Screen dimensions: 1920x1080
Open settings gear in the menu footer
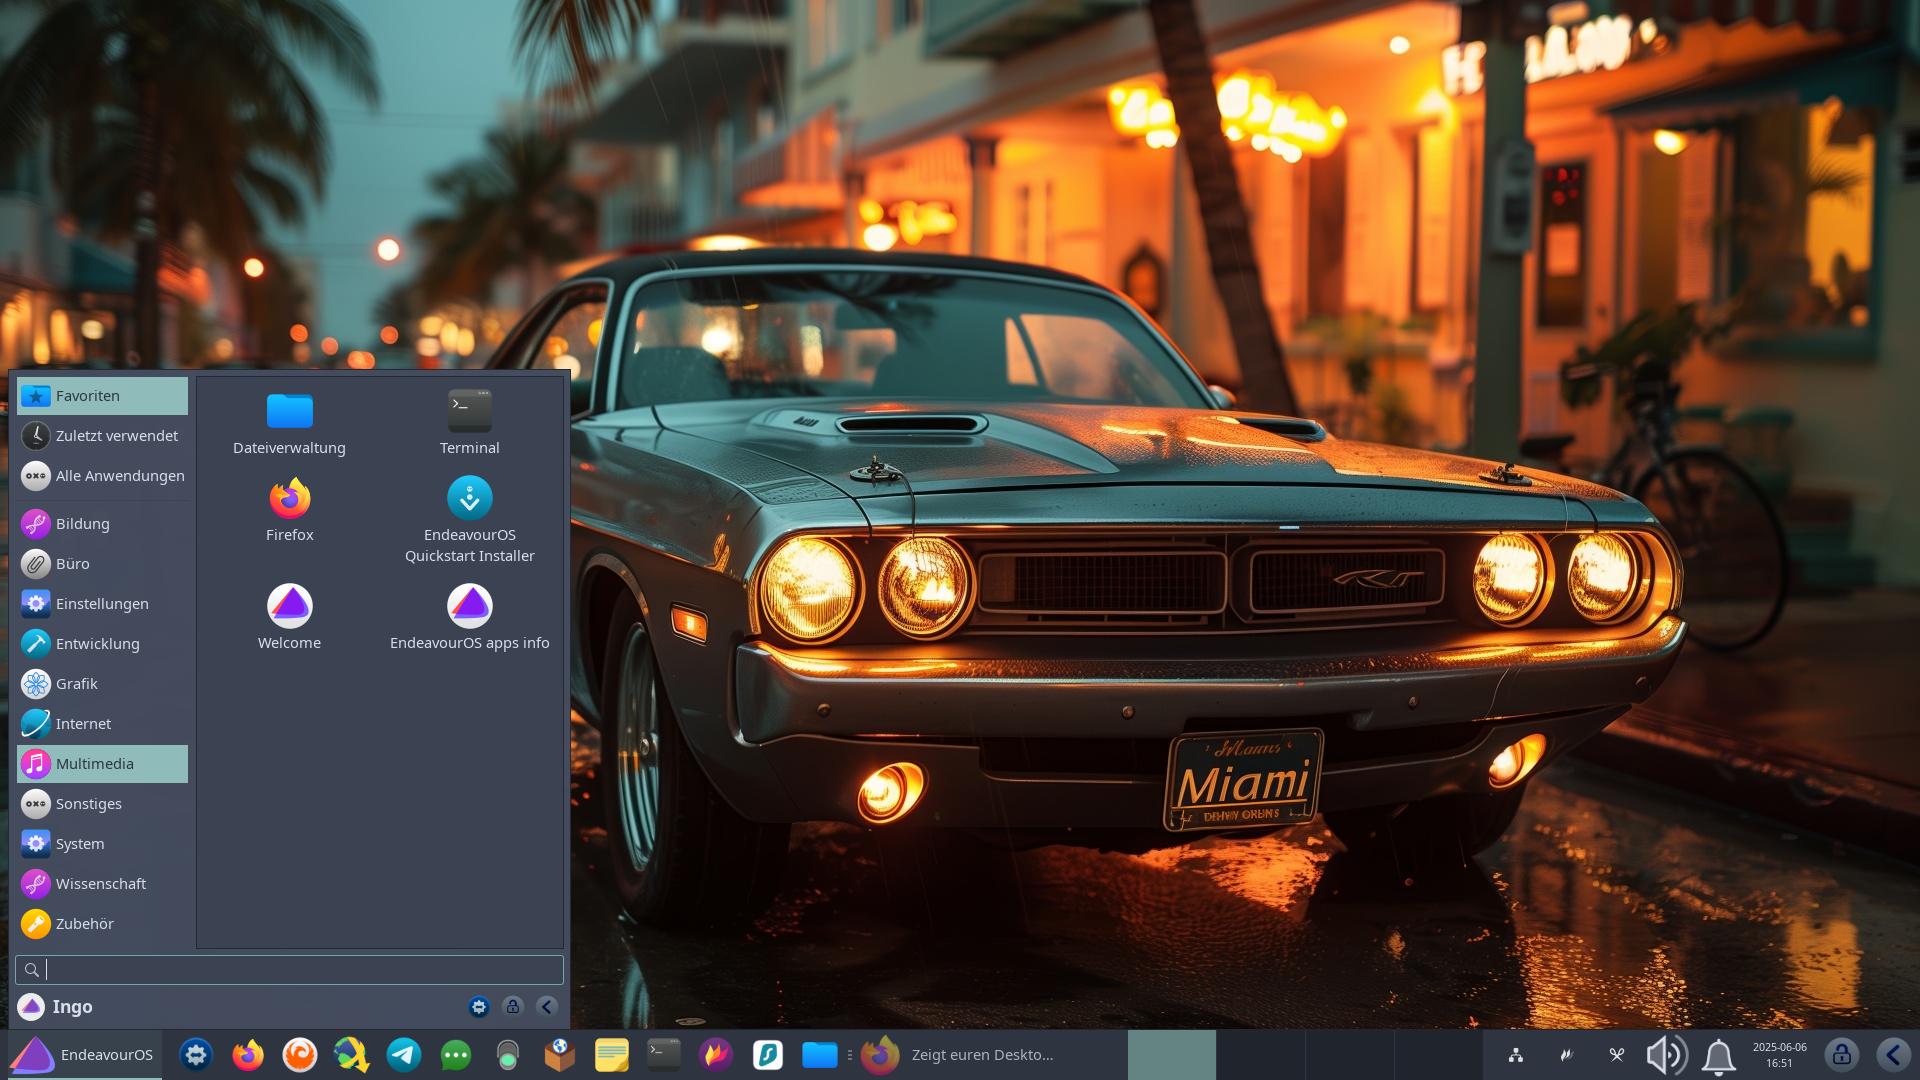point(479,1007)
